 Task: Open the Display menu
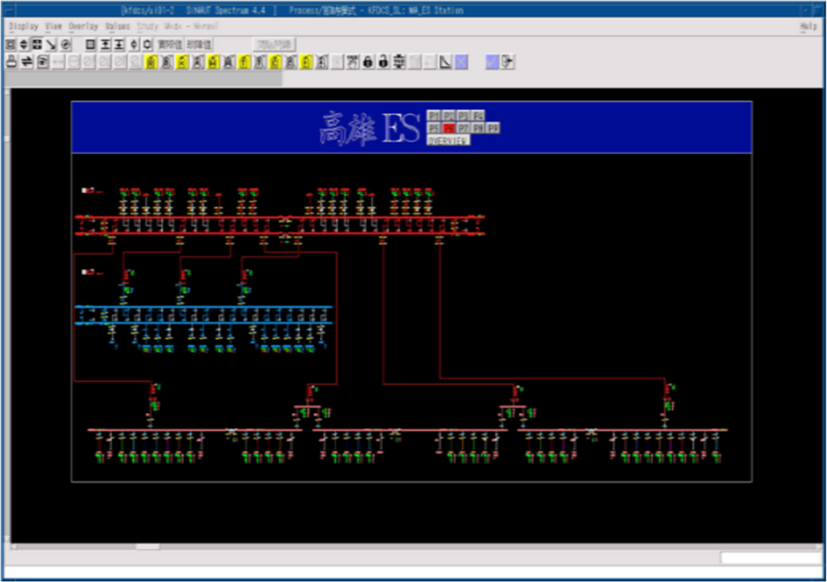point(24,26)
